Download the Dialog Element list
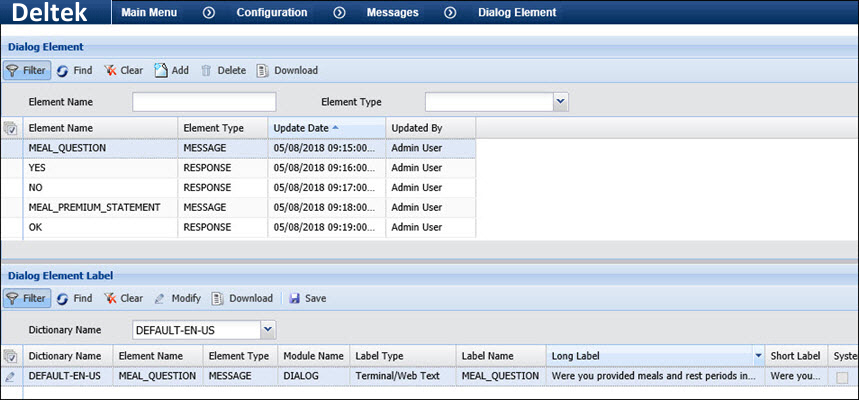 click(x=287, y=71)
